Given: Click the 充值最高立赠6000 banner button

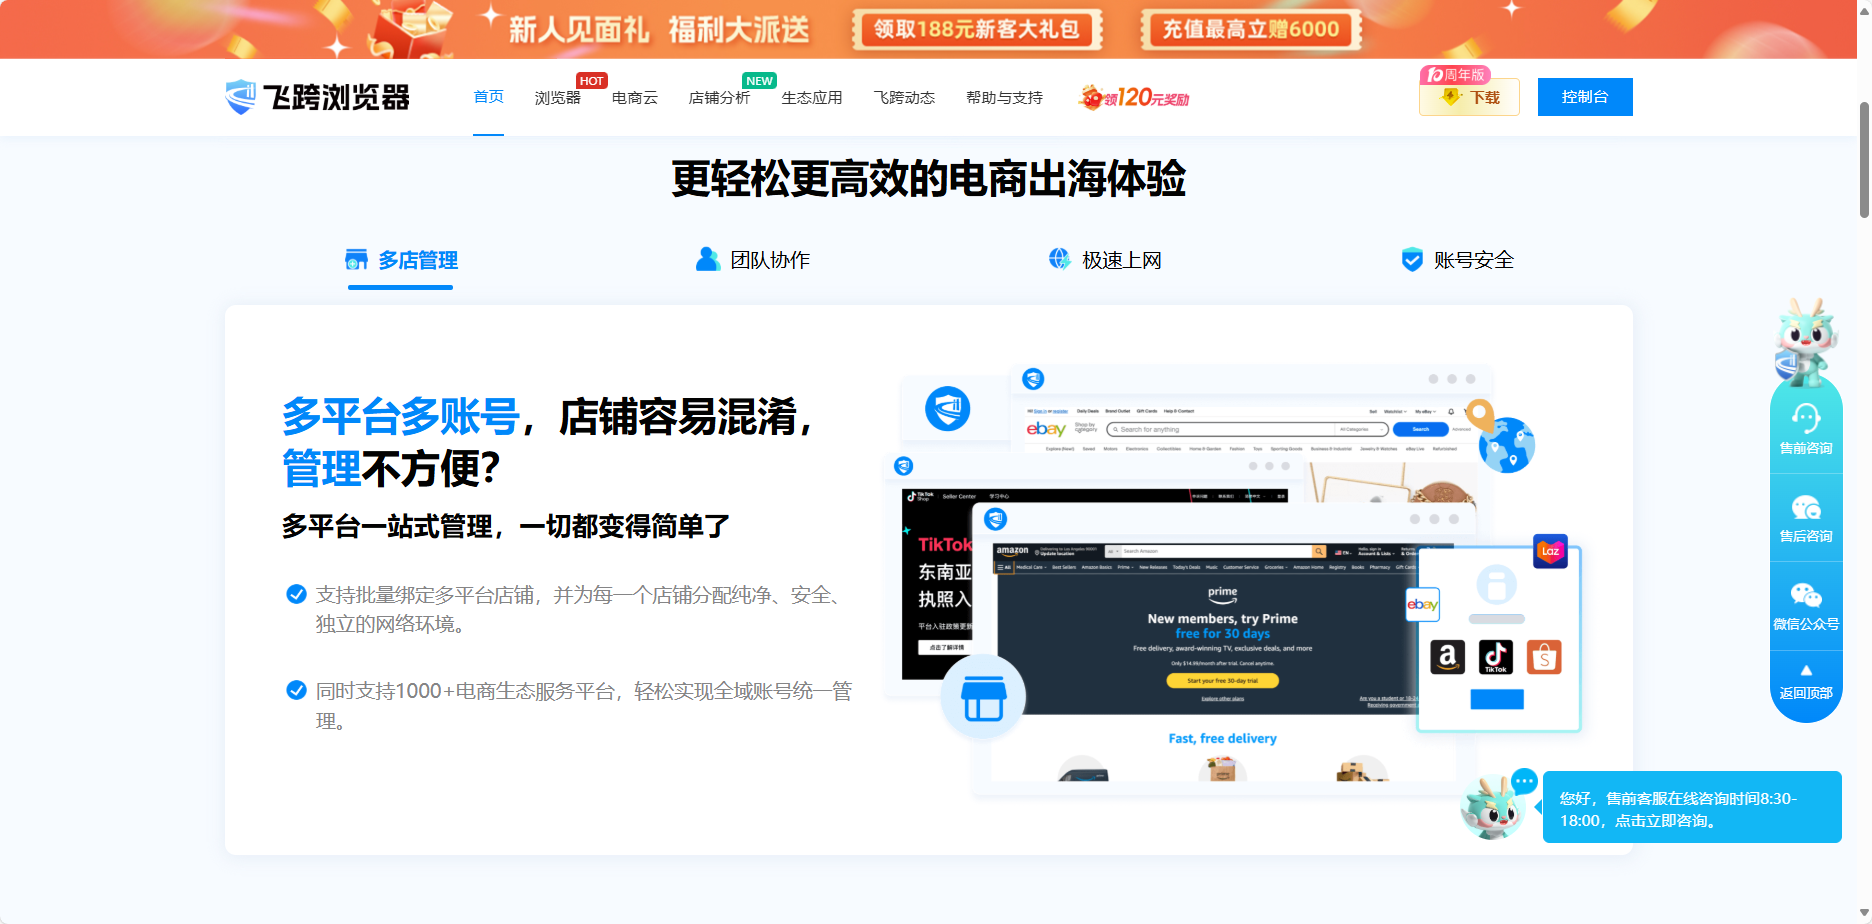Looking at the screenshot, I should pyautogui.click(x=1251, y=29).
